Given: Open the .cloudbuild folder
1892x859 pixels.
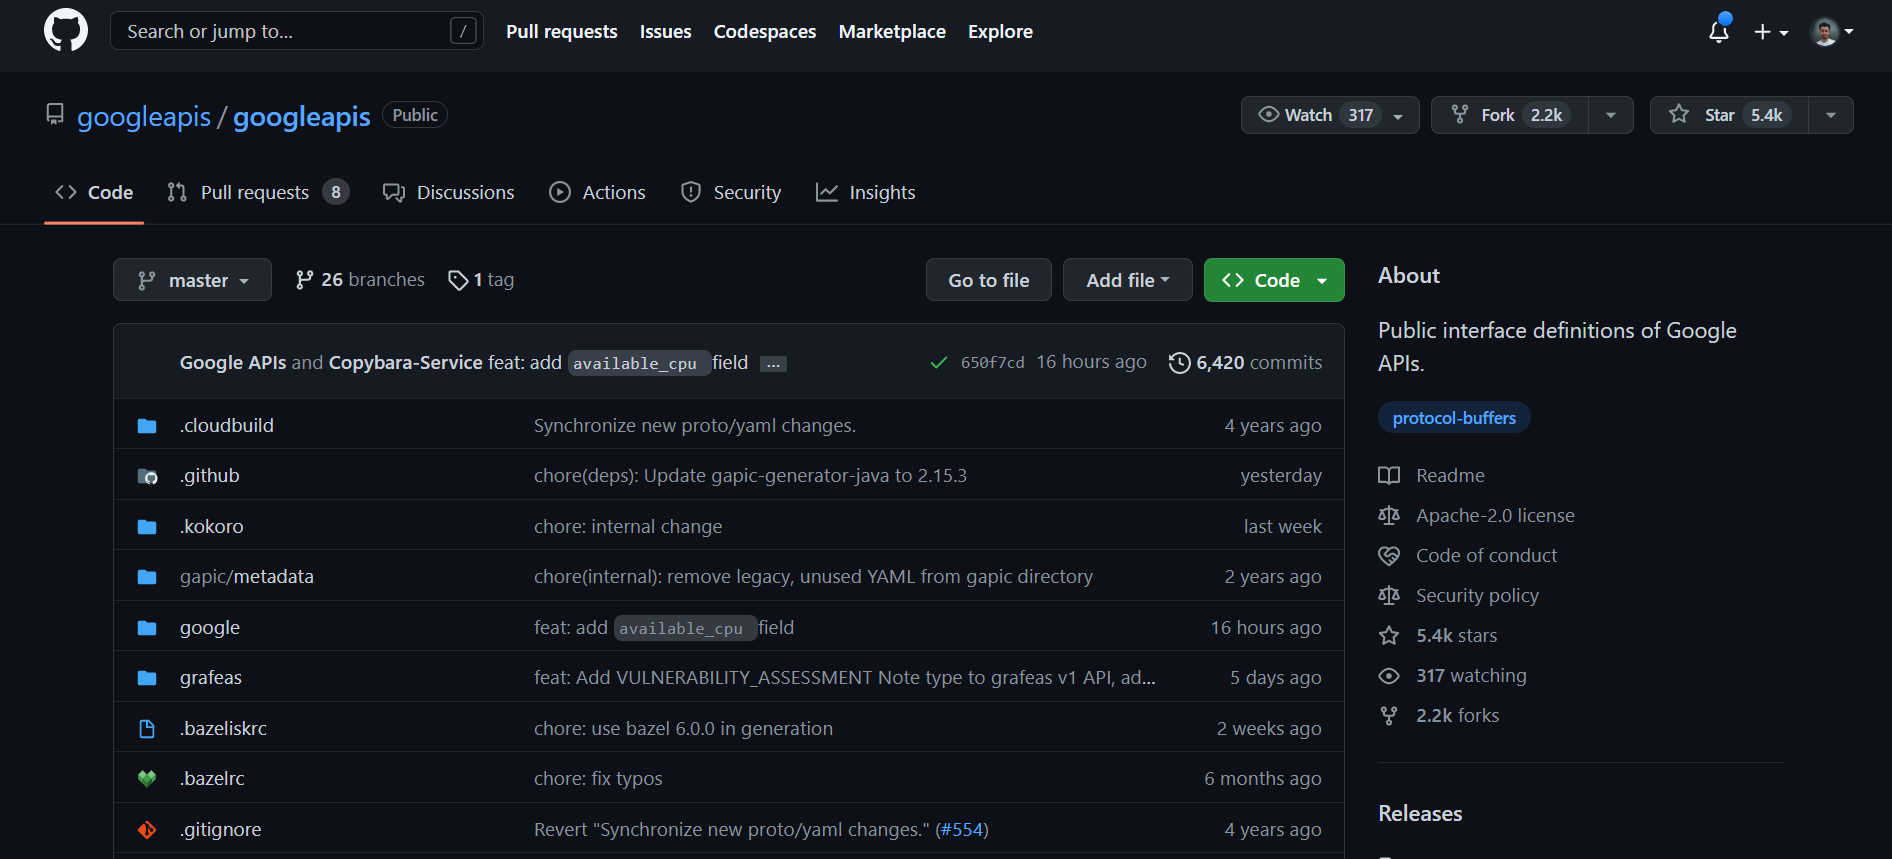Looking at the screenshot, I should pos(227,426).
